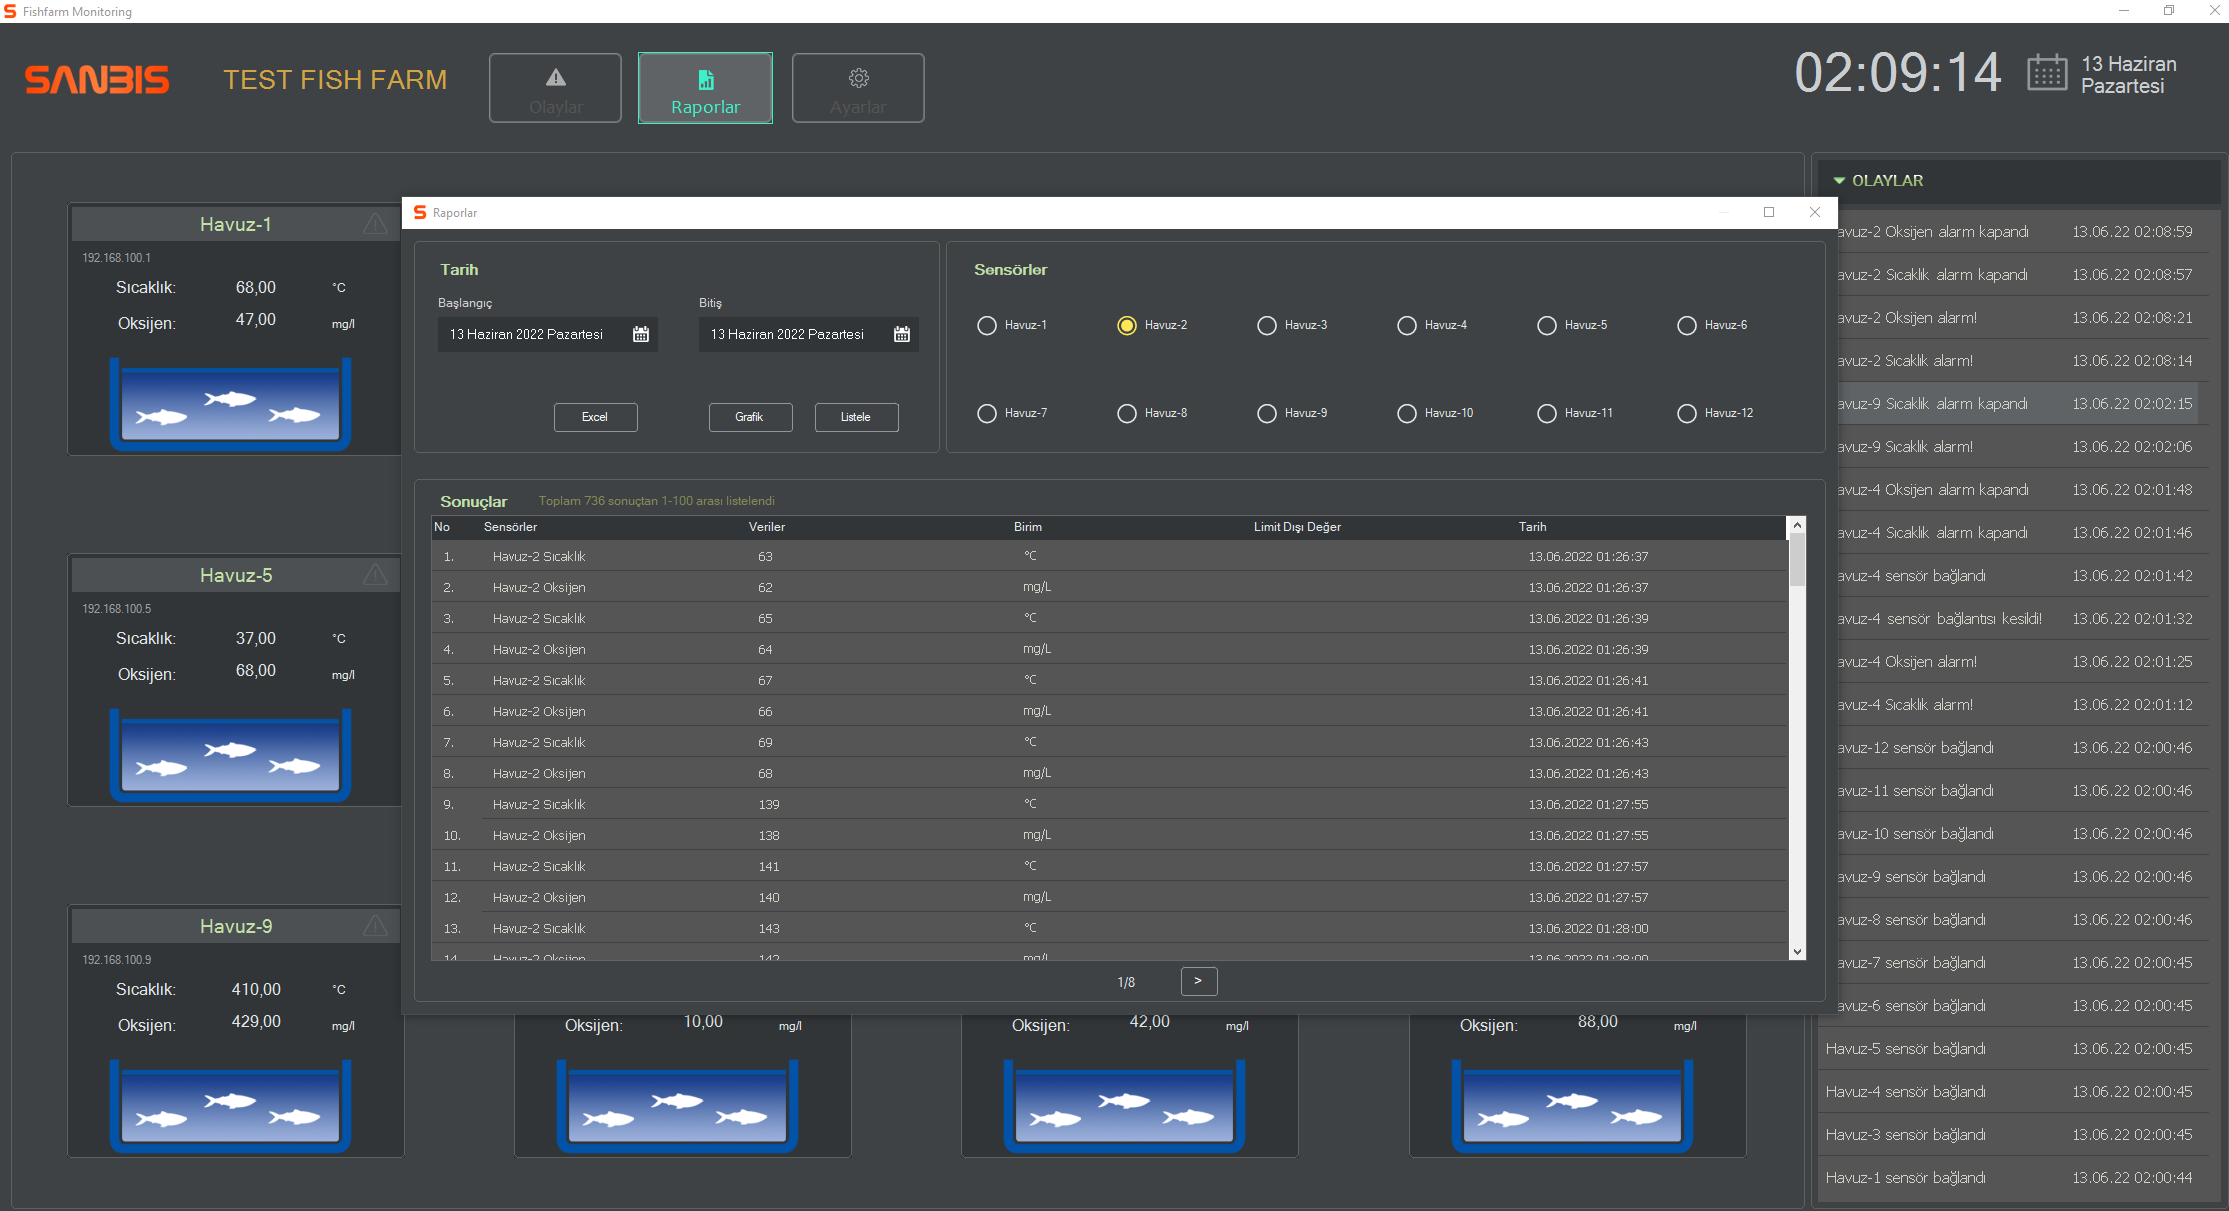Viewport: 2229px width, 1211px height.
Task: Click Havuz-1 title header
Action: [236, 224]
